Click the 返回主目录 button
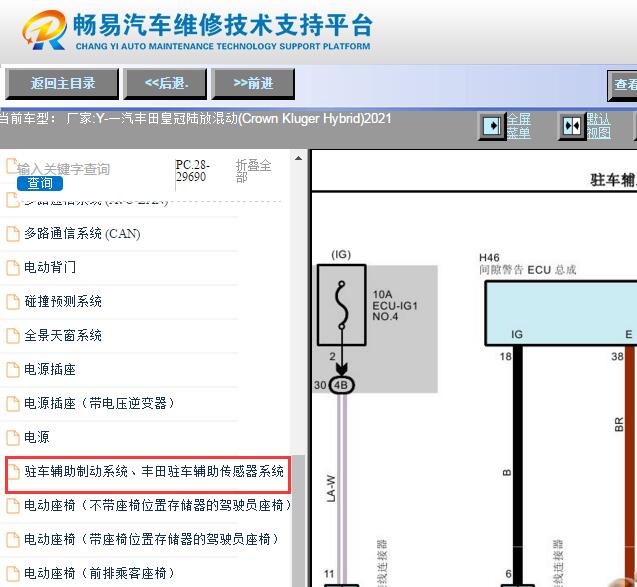The width and height of the screenshot is (637, 587). point(62,84)
